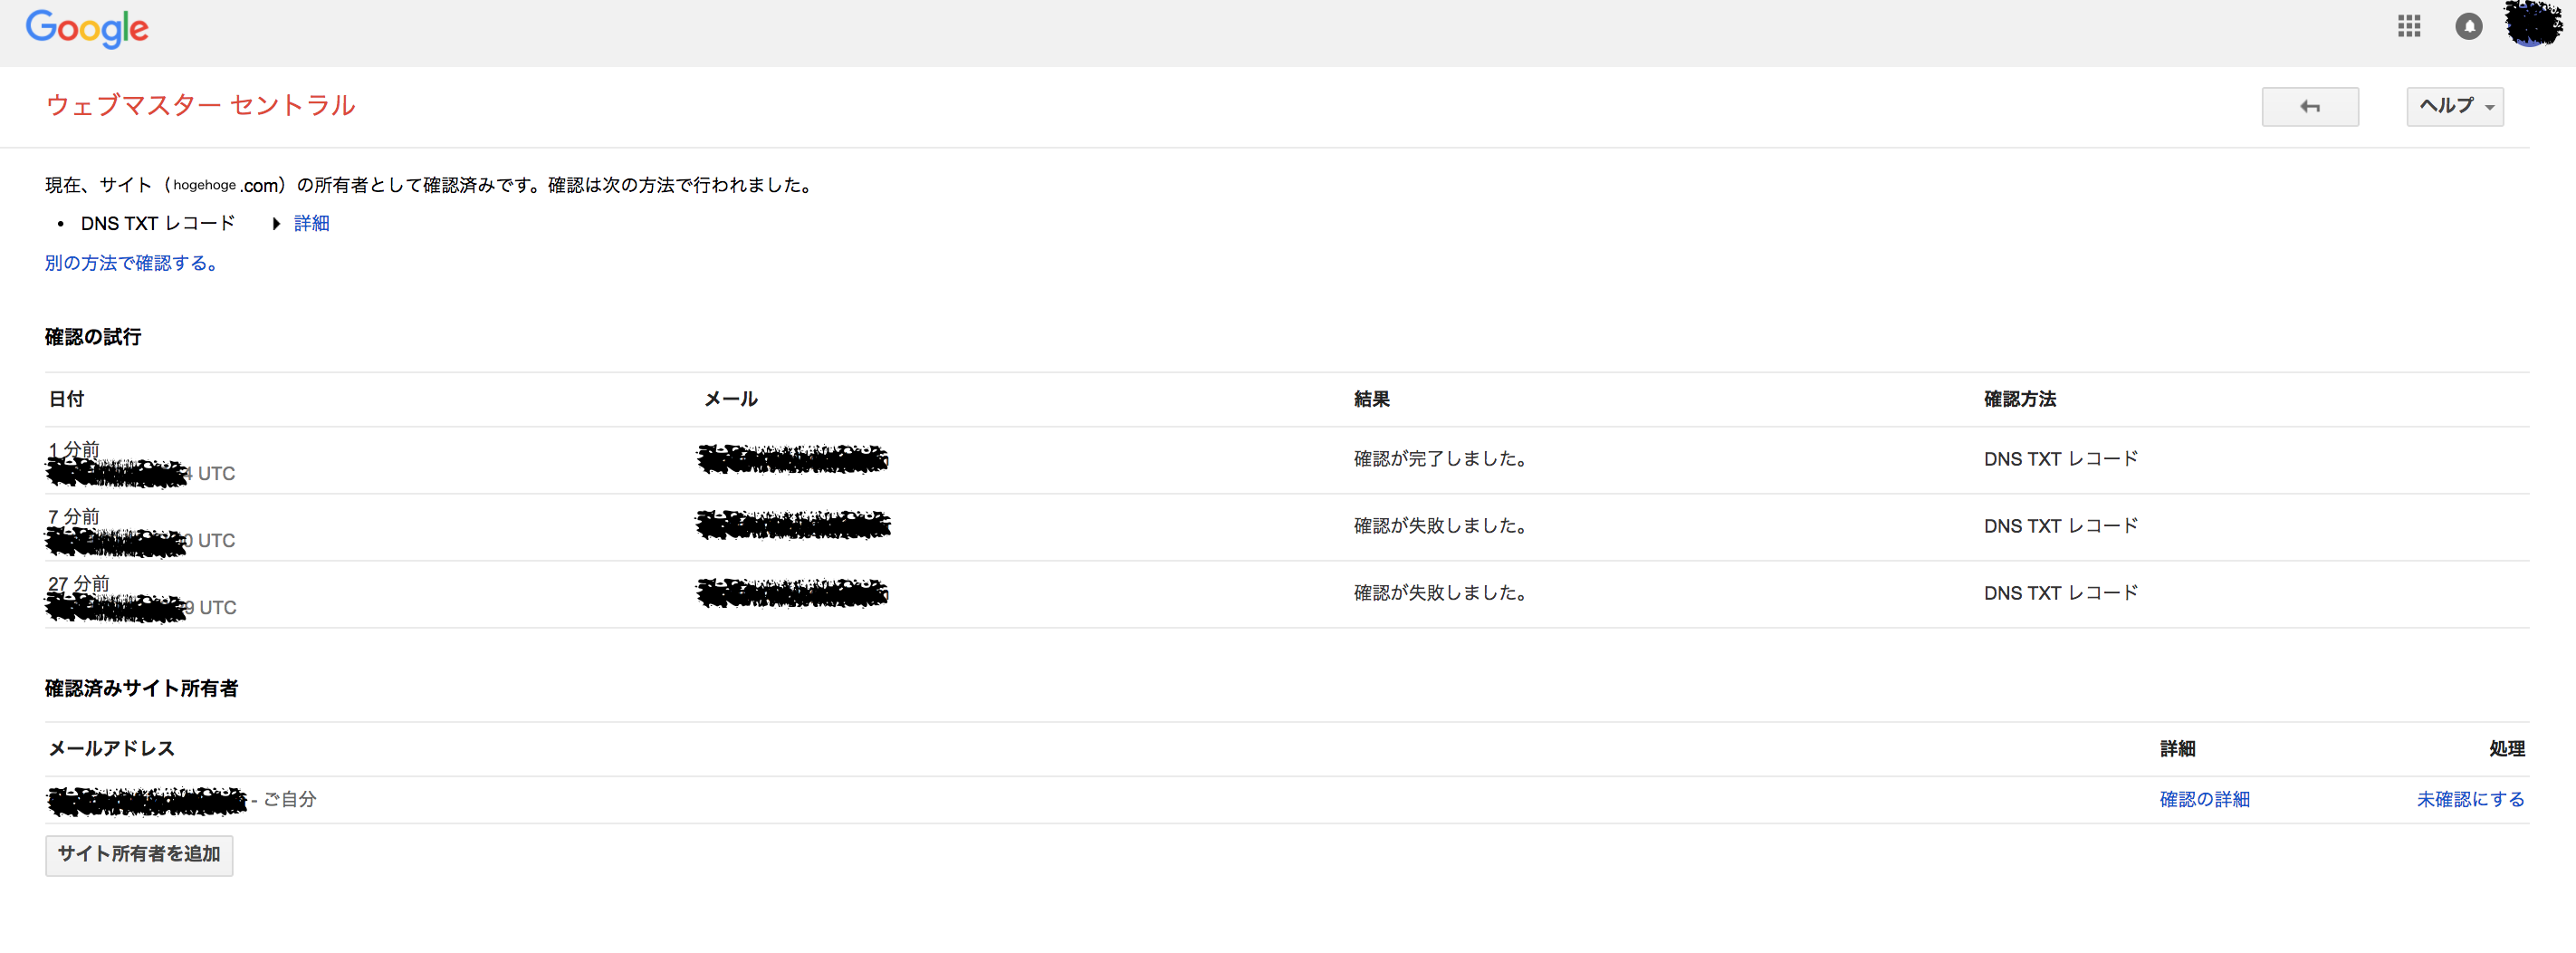Click the 処理 column header

pos(2506,748)
